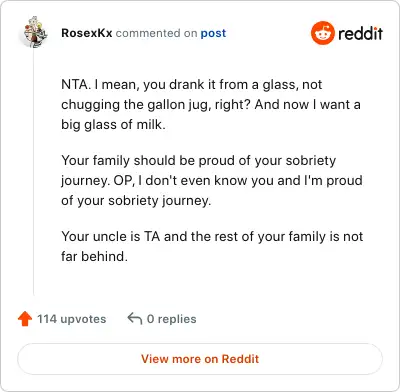Click the curved reply arrow icon
Screen dimensions: 400x392
click(x=135, y=319)
